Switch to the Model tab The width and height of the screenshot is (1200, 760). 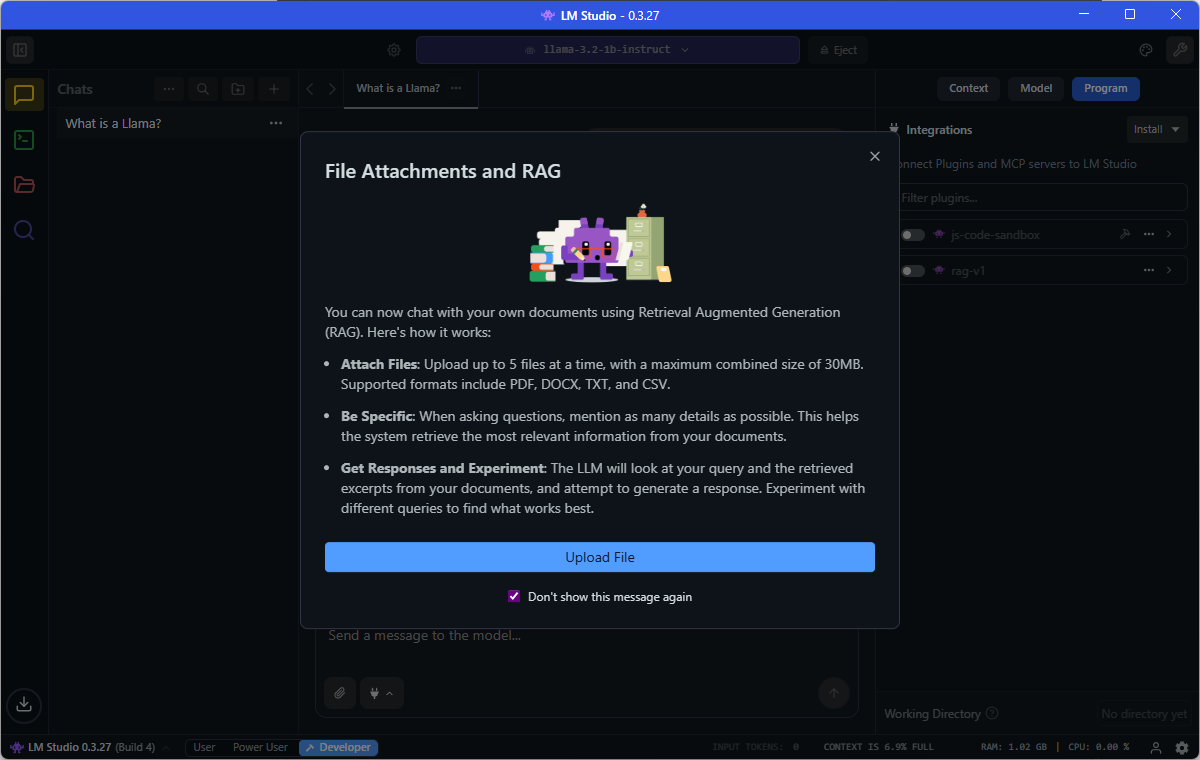click(1036, 88)
